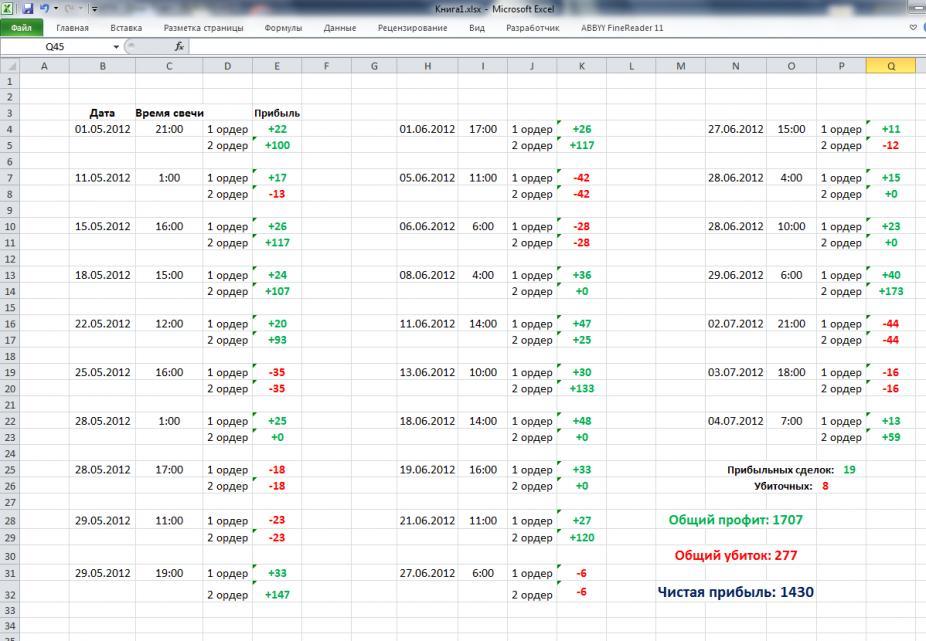Open the Файл tab

click(x=21, y=28)
